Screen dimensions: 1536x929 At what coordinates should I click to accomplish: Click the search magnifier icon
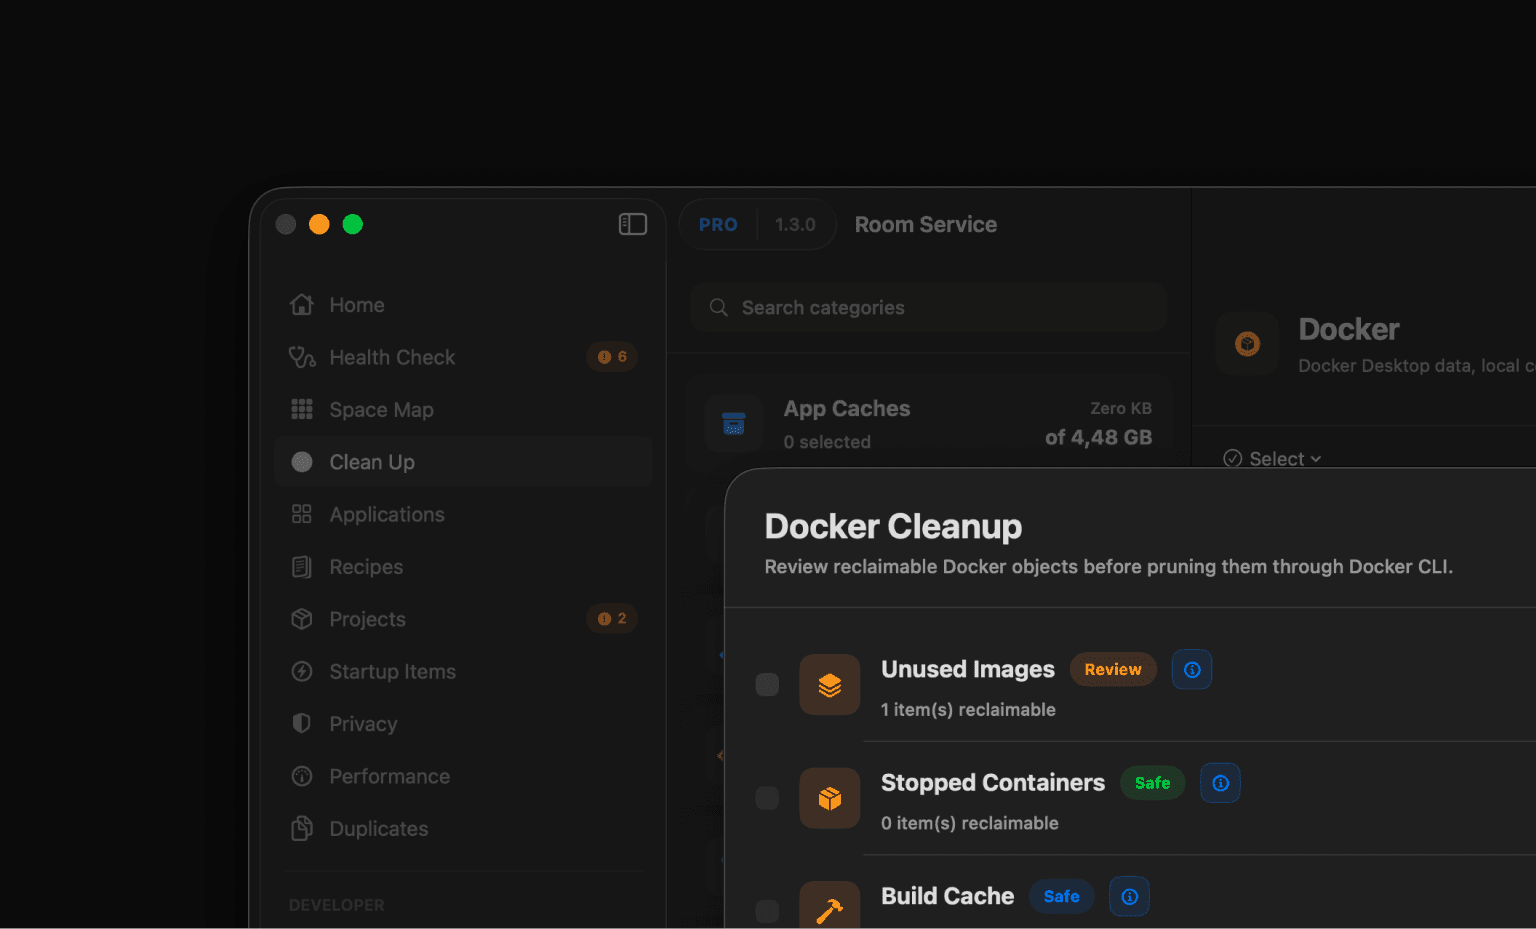pyautogui.click(x=719, y=308)
